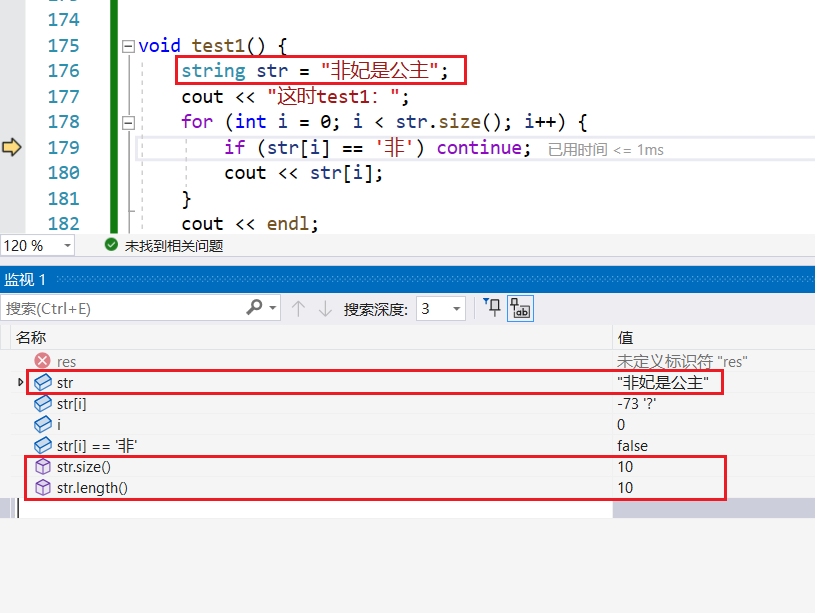815x613 pixels.
Task: Select the res watch row error icon
Action: click(x=43, y=361)
